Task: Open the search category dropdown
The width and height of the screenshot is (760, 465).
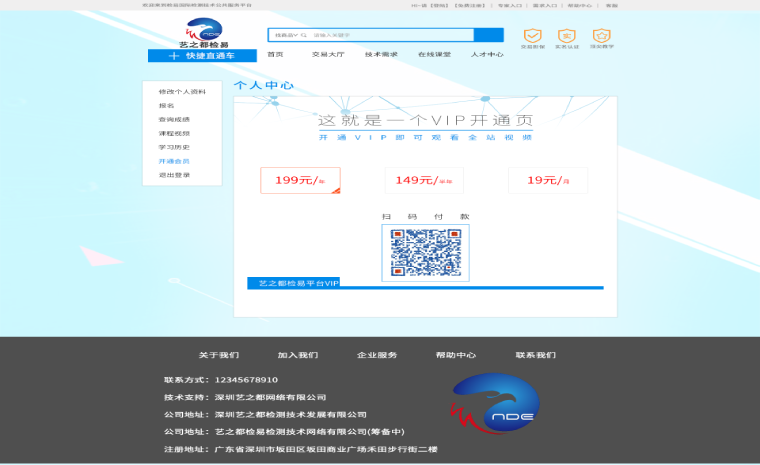Action: [286, 35]
